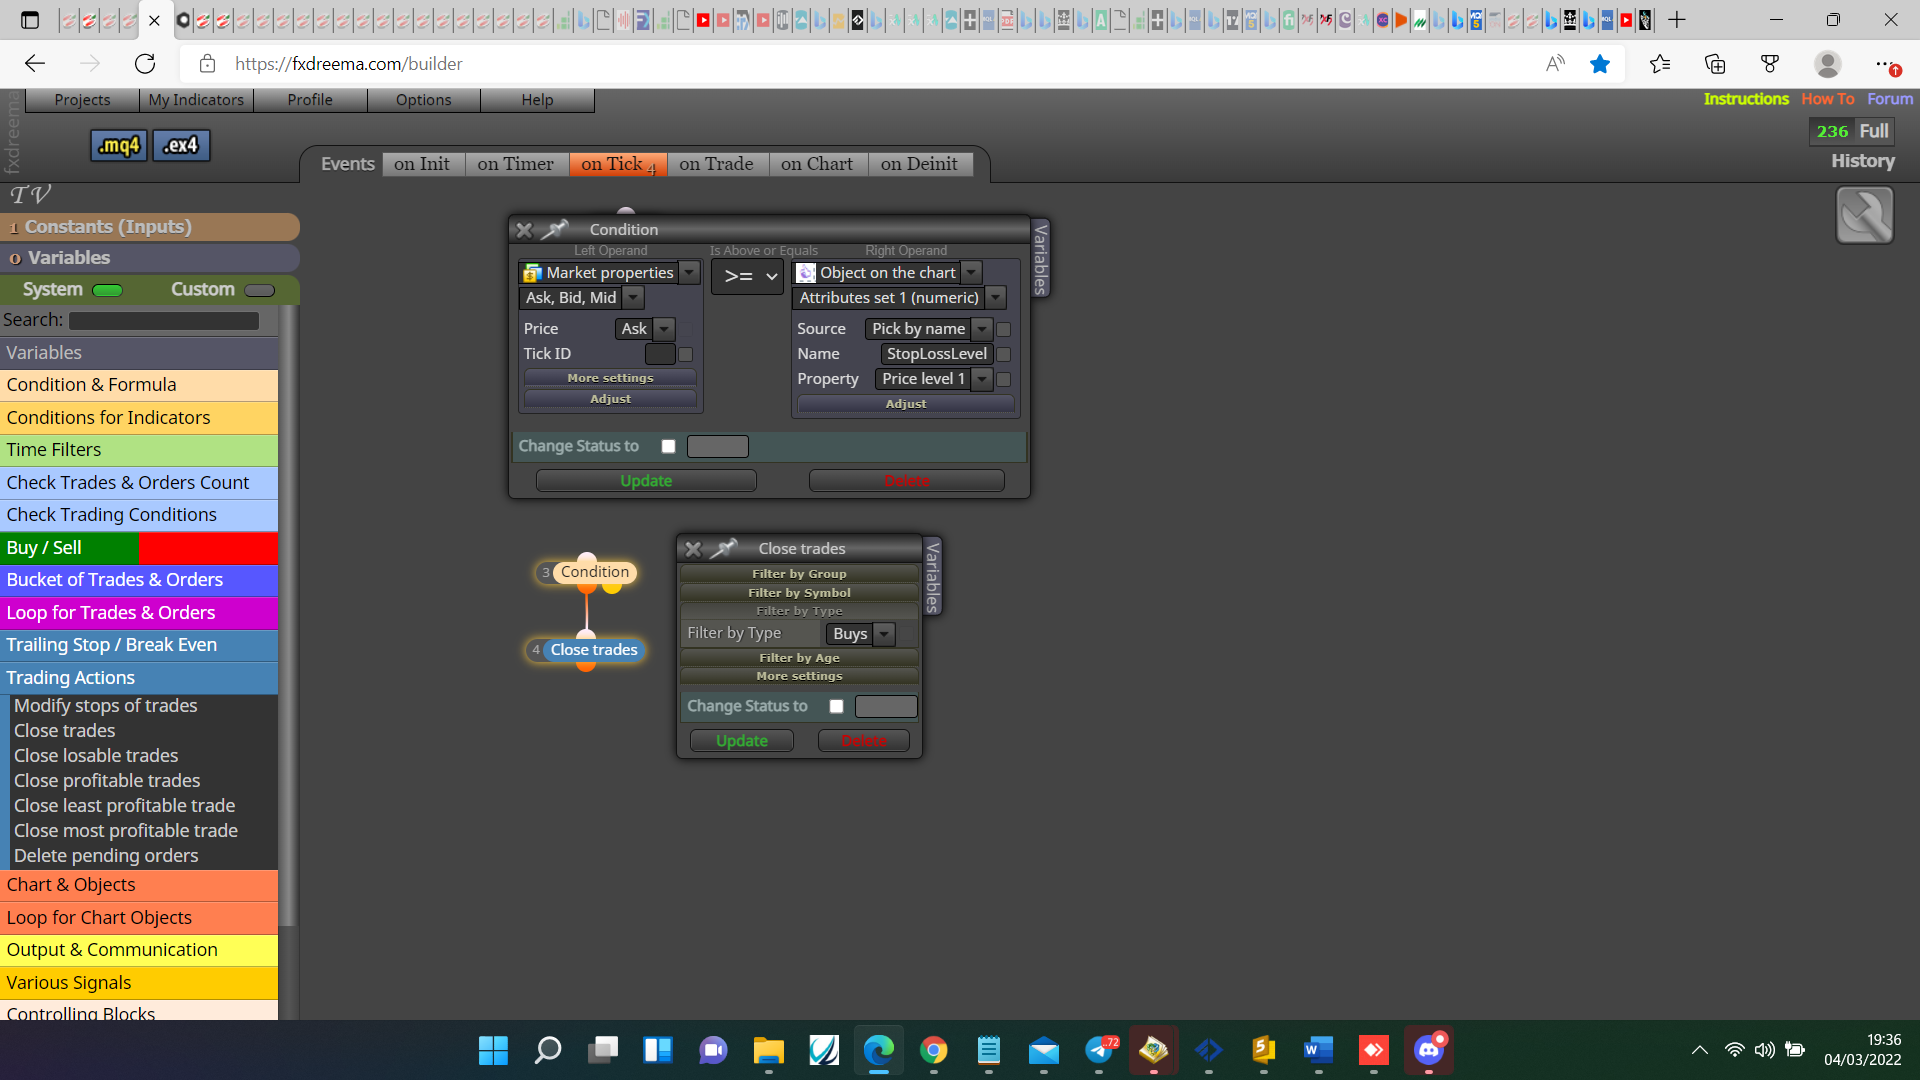
Task: Open taskbar Search
Action: tap(548, 1050)
